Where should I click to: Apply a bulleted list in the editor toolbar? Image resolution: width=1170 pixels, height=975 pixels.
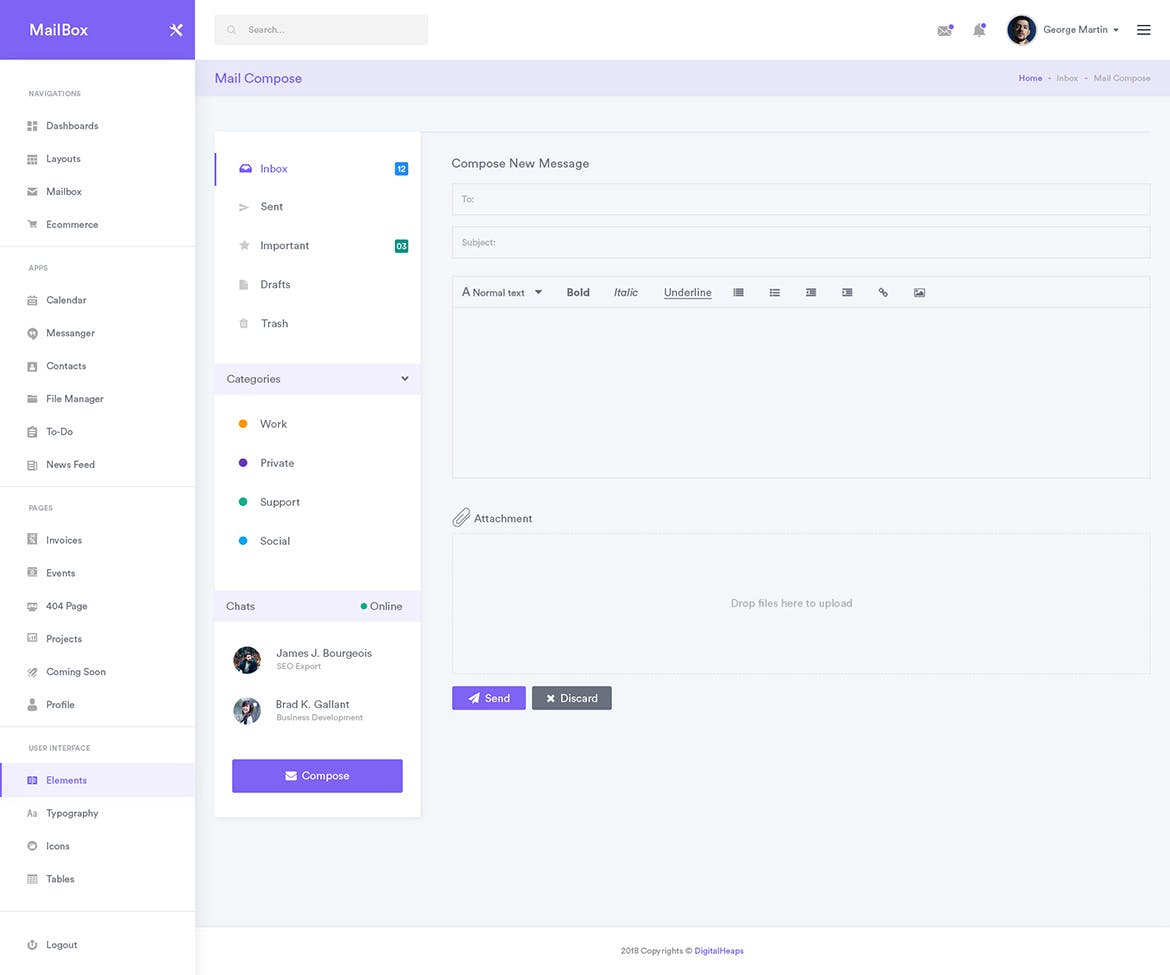[x=775, y=292]
